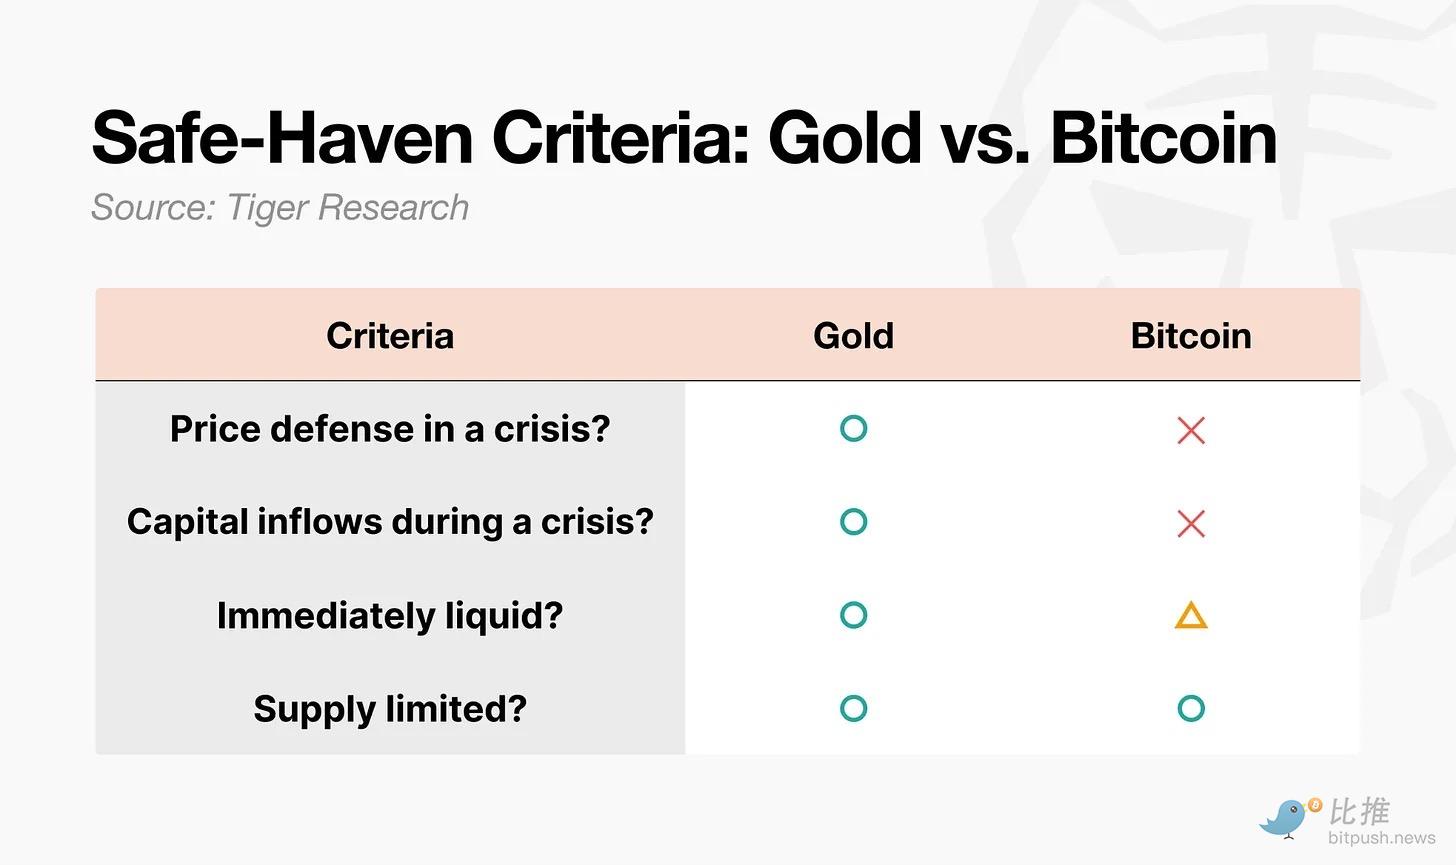Click Bitcoin's orange triangle for Immediately liquid
This screenshot has width=1456, height=865.
[1191, 615]
